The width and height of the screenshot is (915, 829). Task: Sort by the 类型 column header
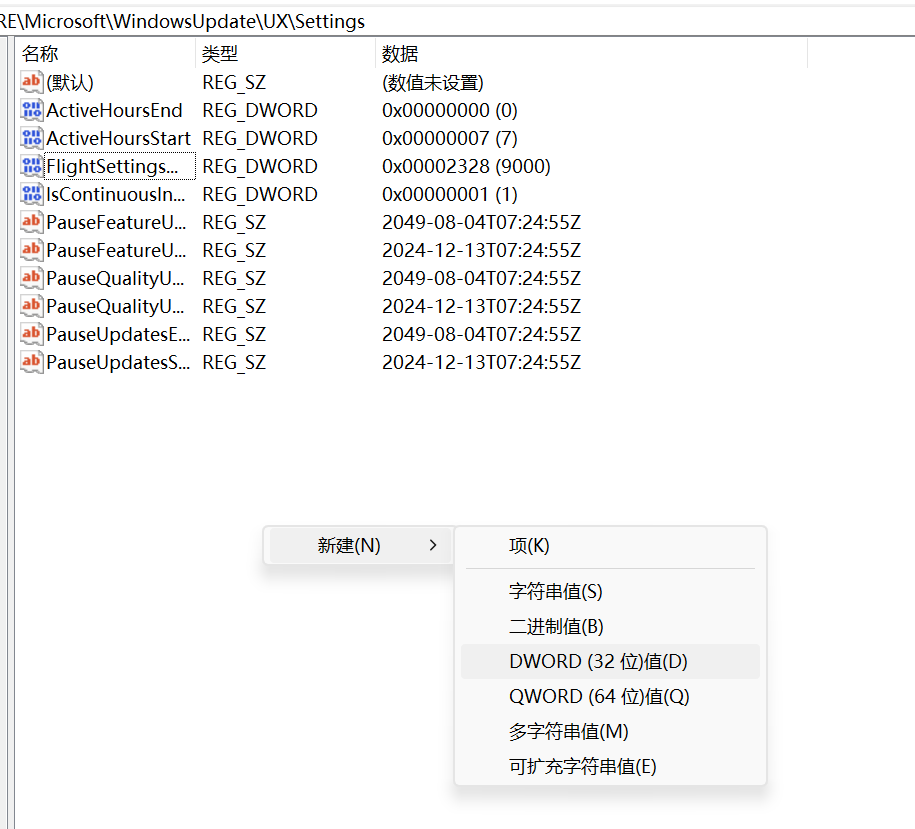(285, 54)
